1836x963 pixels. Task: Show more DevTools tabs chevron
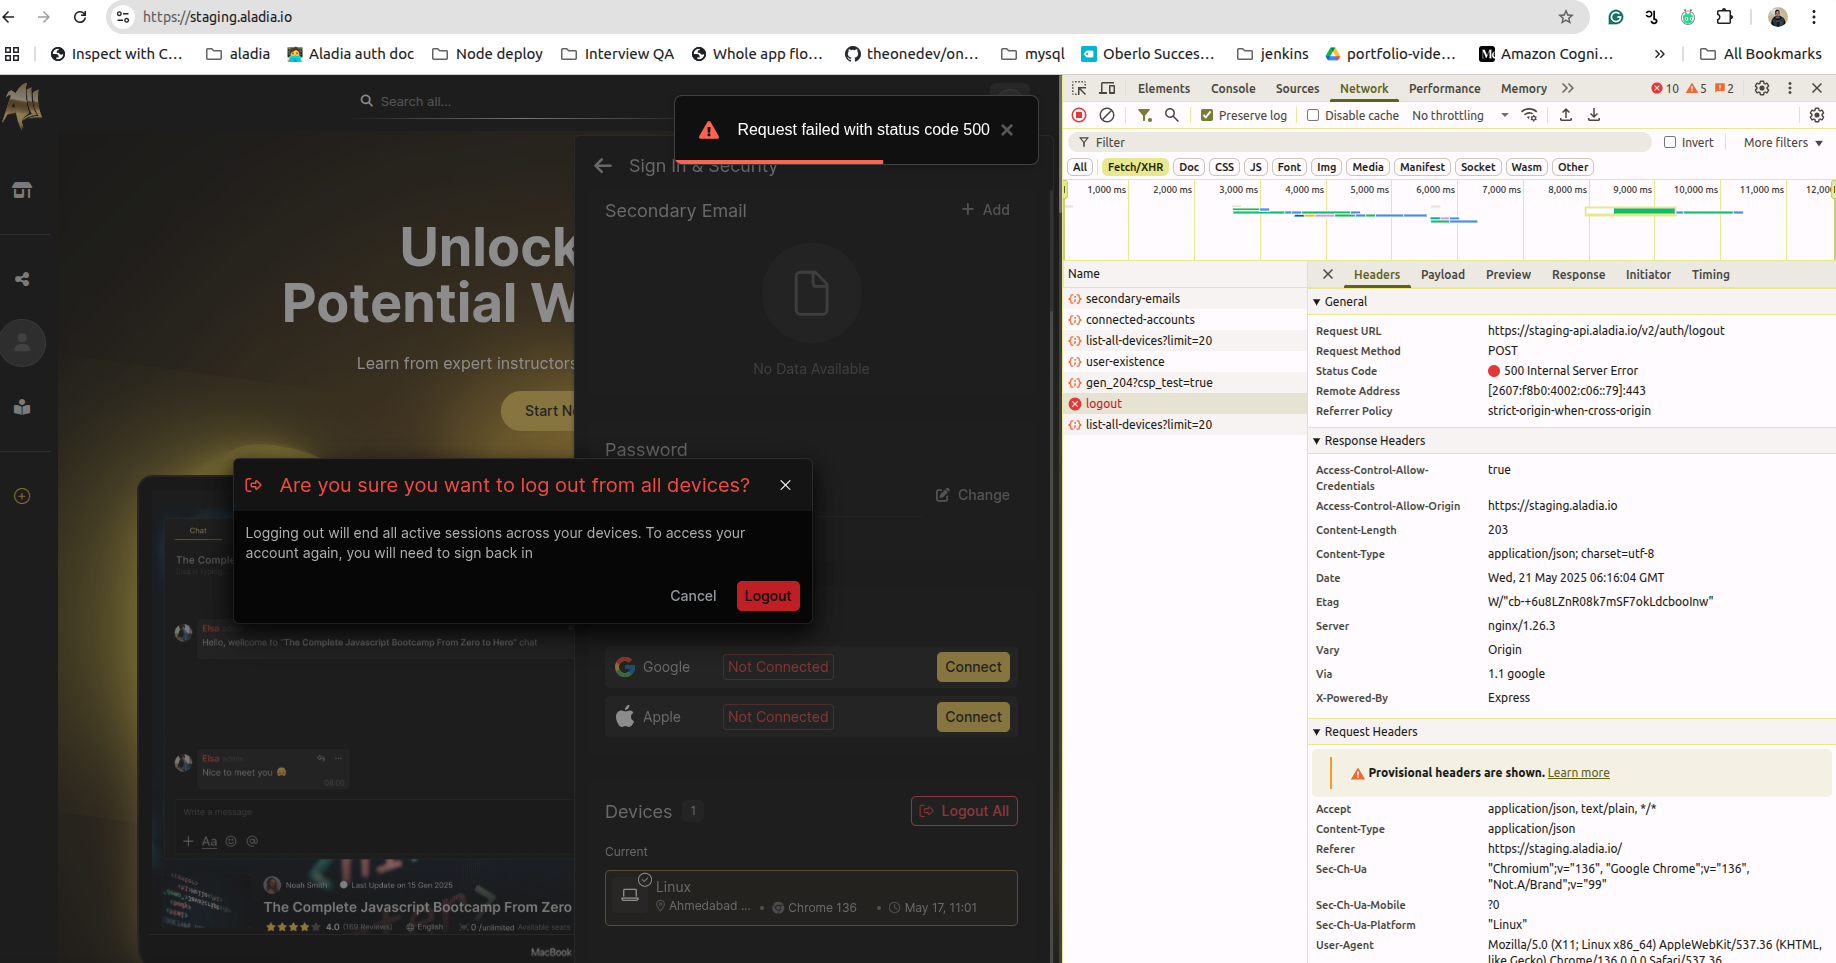point(1568,88)
